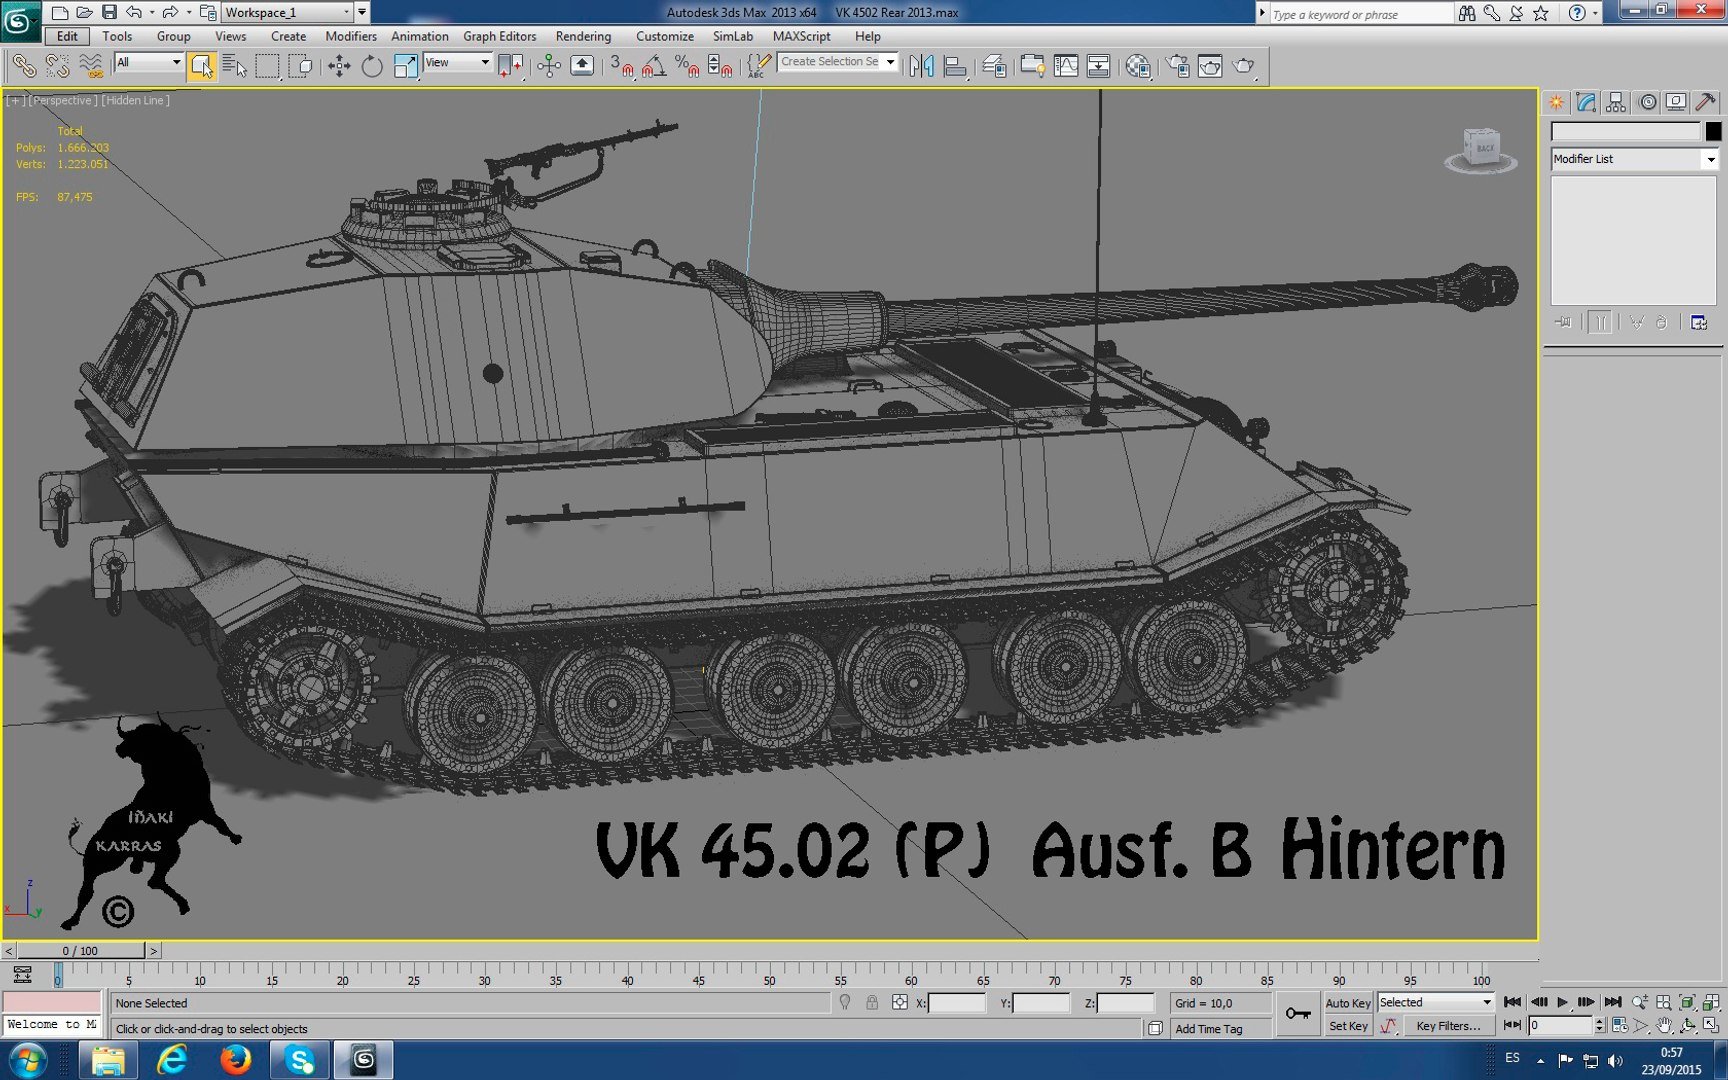Click the Select and Uniform Scale tool
1728x1080 pixels.
(x=405, y=67)
